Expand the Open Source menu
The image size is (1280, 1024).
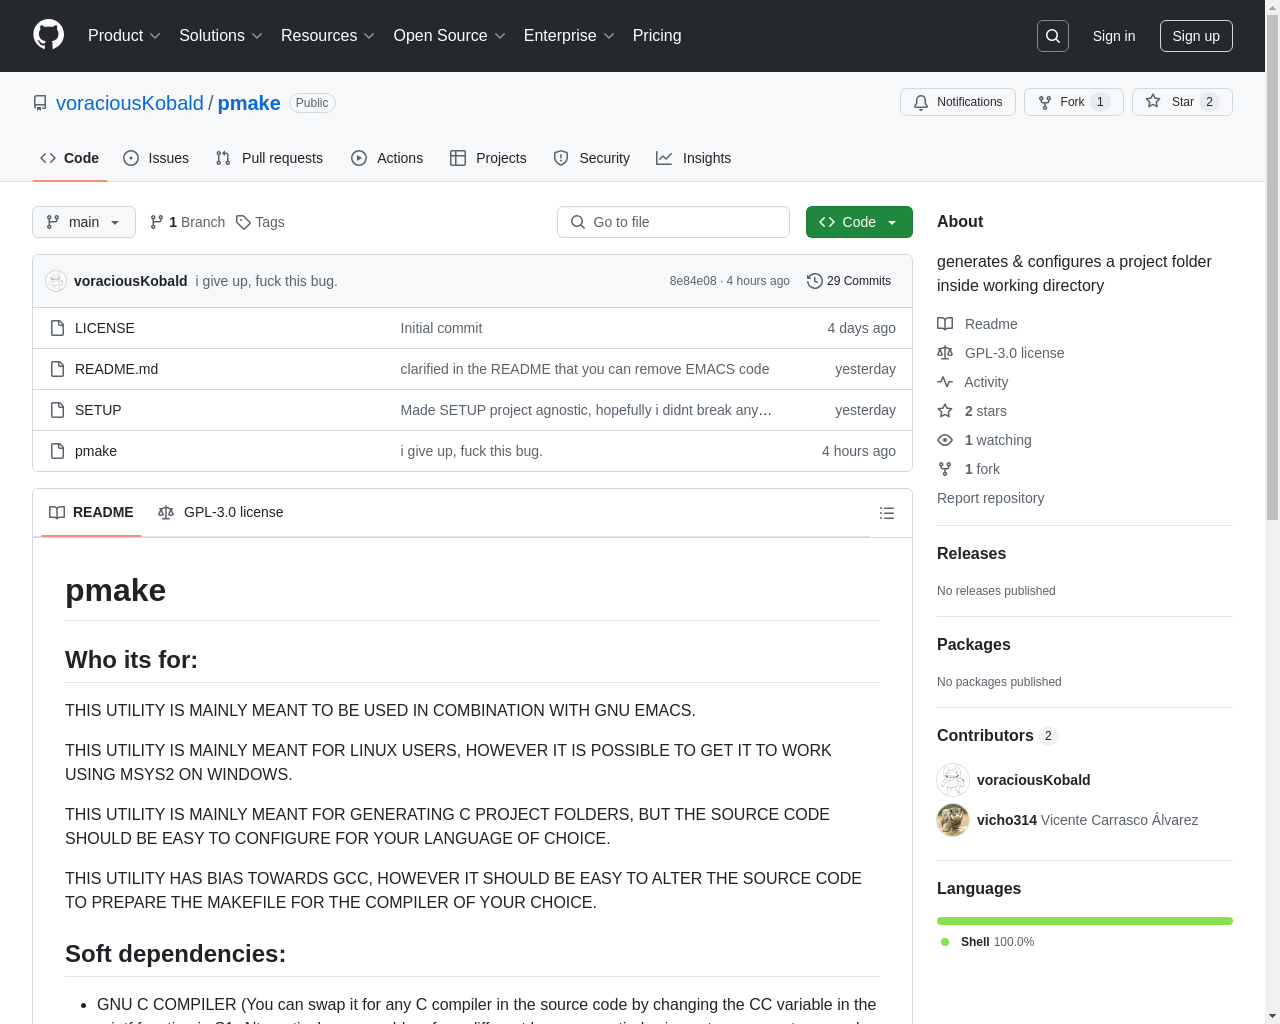pyautogui.click(x=450, y=36)
